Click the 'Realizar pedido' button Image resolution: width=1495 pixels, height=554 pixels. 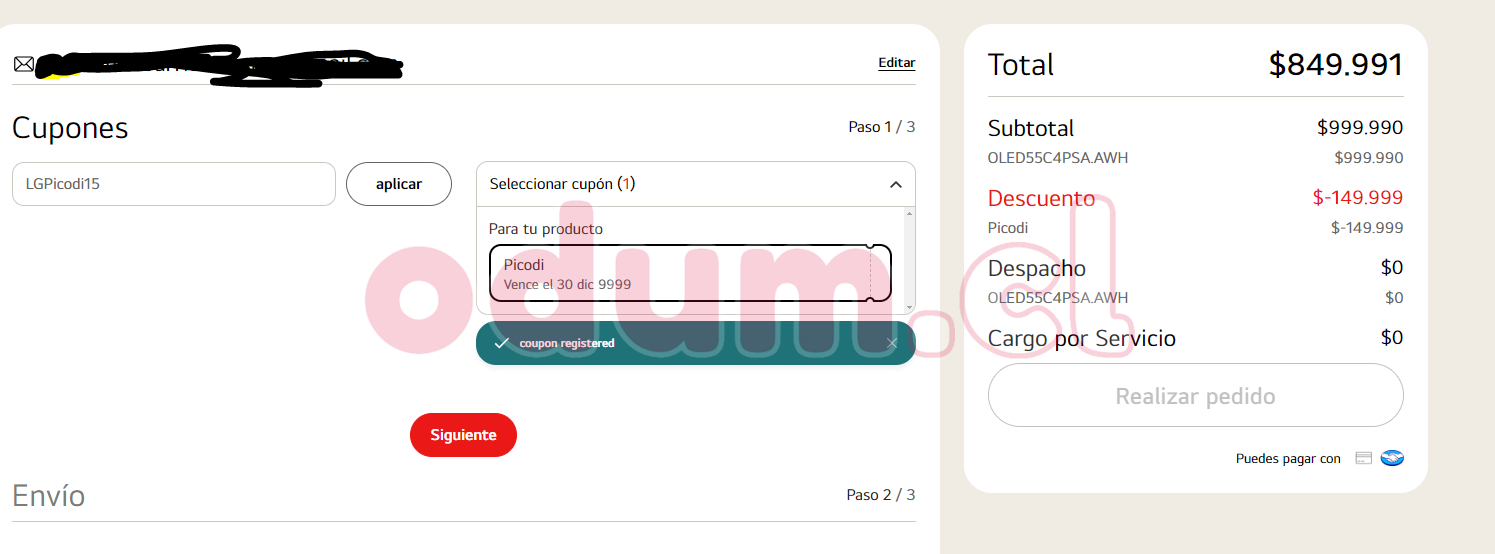pyautogui.click(x=1195, y=396)
